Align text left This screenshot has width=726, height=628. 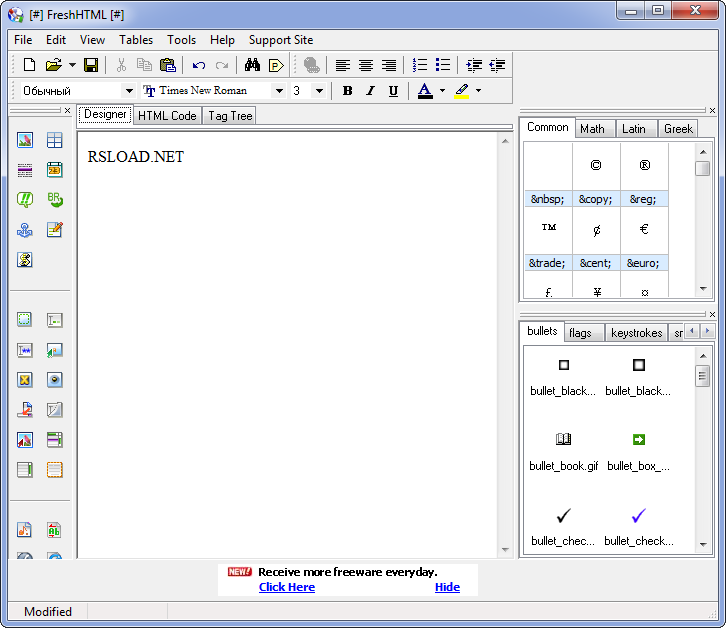click(343, 65)
